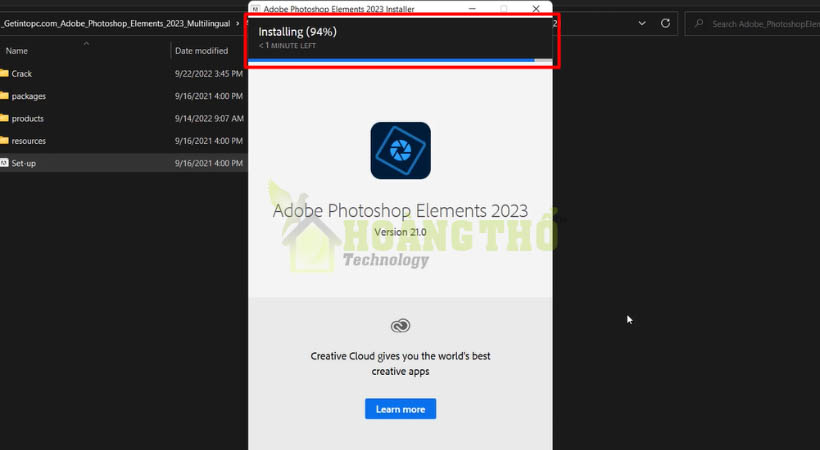This screenshot has height=450, width=820.
Task: Expand the address bar history dropdown
Action: 642,24
